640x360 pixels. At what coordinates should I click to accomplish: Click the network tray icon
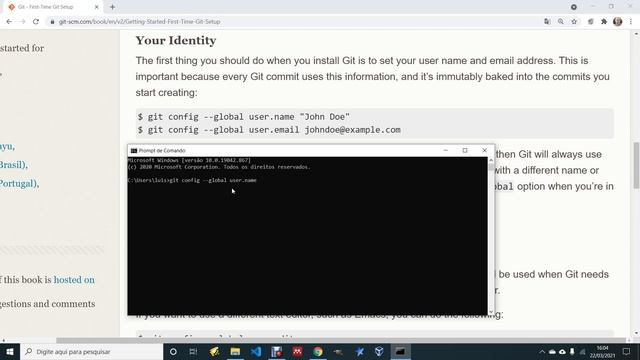[x=582, y=351]
